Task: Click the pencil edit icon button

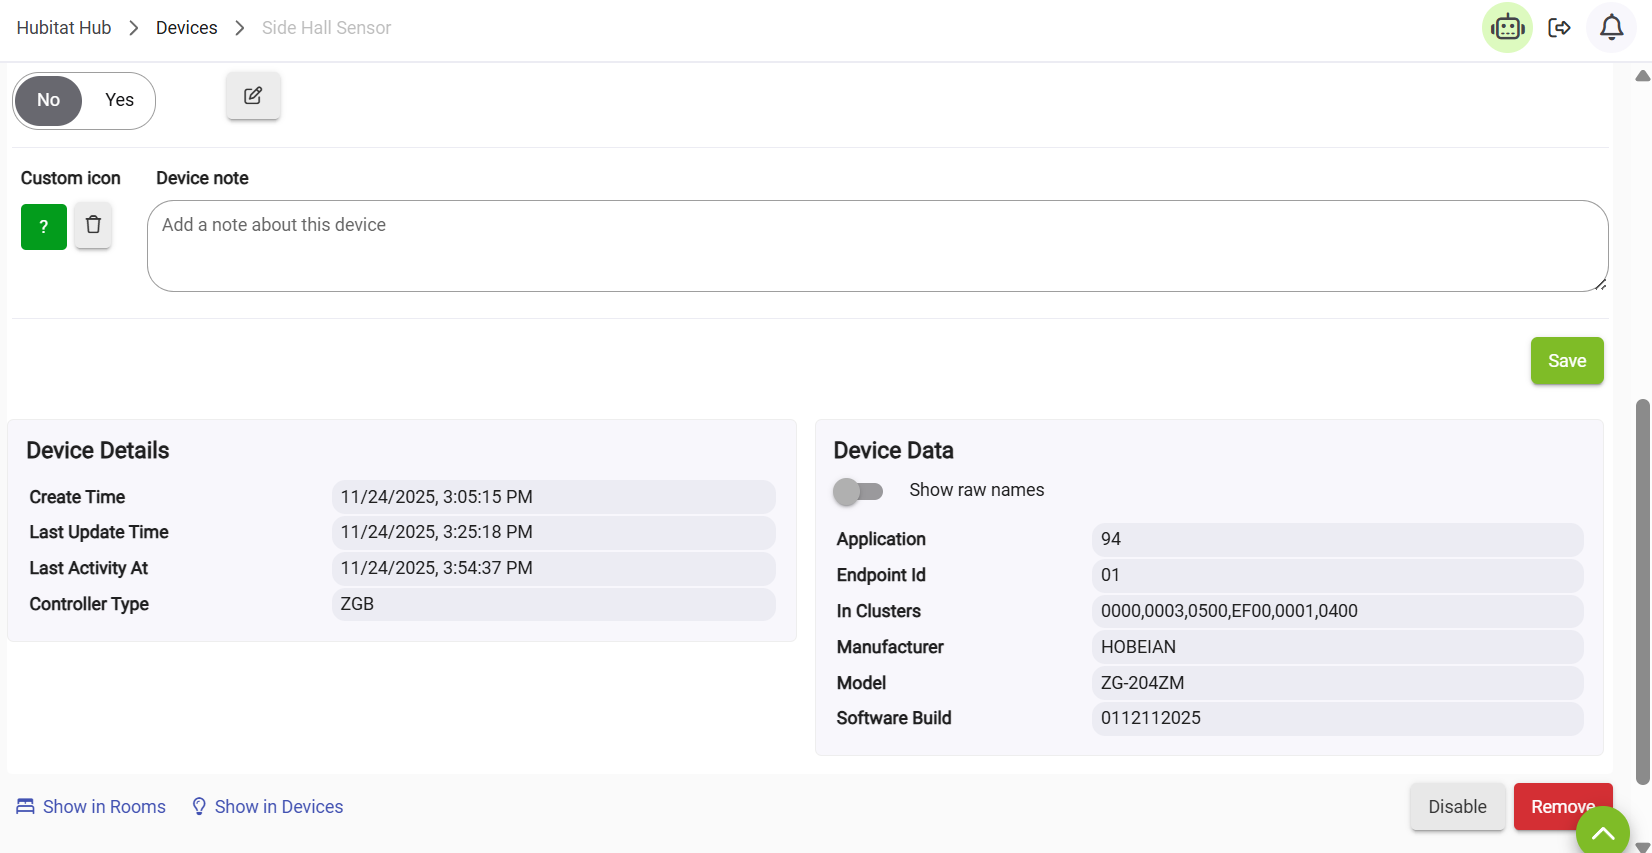Action: (253, 96)
